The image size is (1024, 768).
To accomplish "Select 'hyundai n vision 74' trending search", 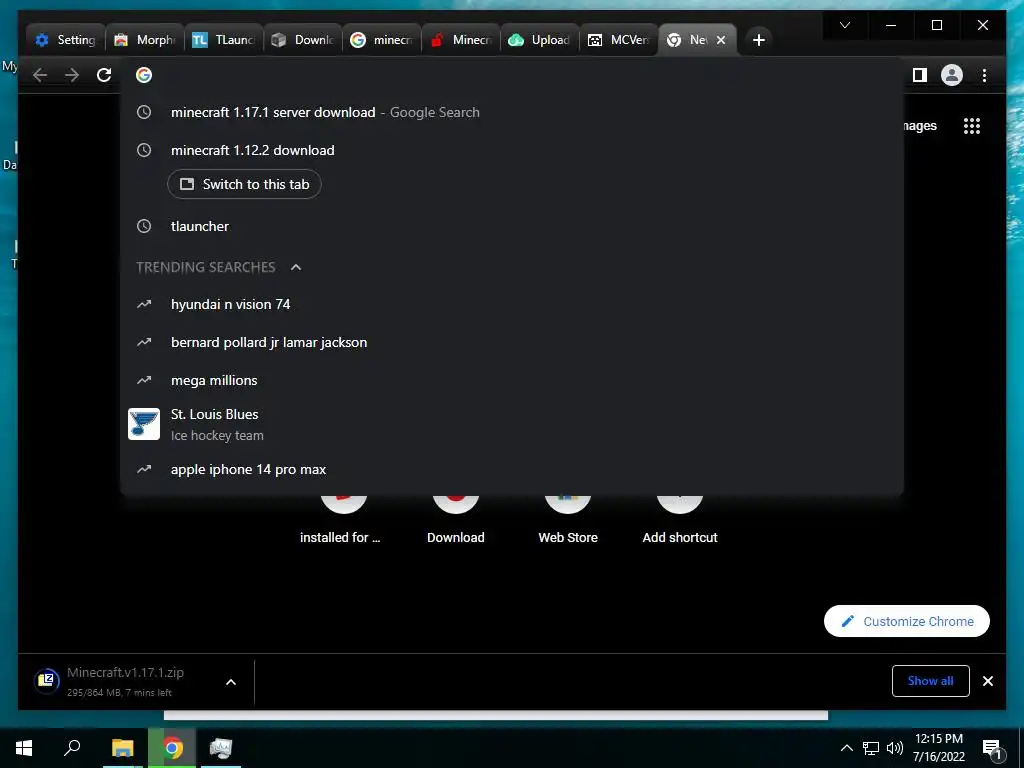I will [512, 304].
